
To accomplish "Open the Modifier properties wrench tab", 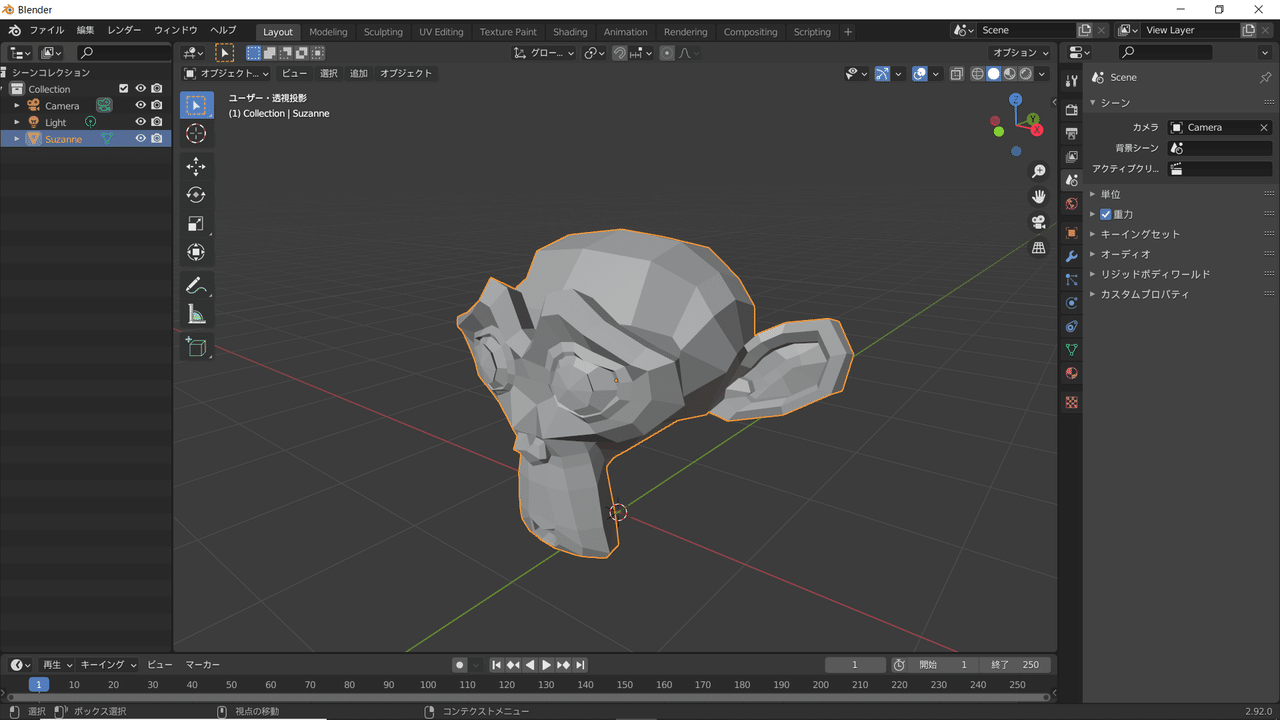I will coord(1071,256).
